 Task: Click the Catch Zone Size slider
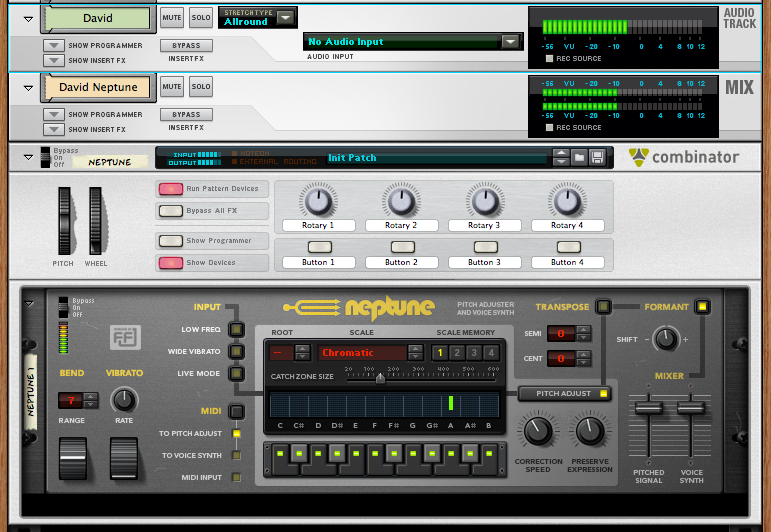pyautogui.click(x=380, y=378)
